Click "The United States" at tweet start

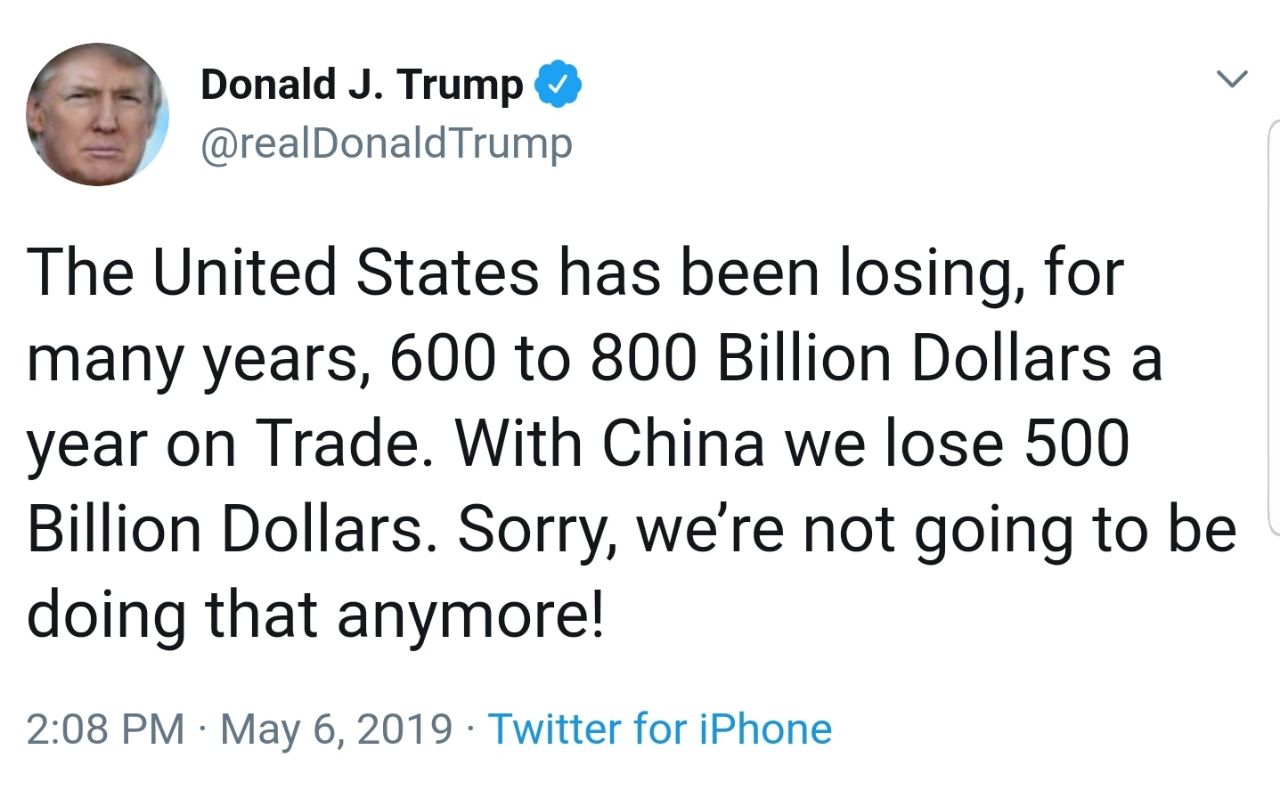pos(280,272)
